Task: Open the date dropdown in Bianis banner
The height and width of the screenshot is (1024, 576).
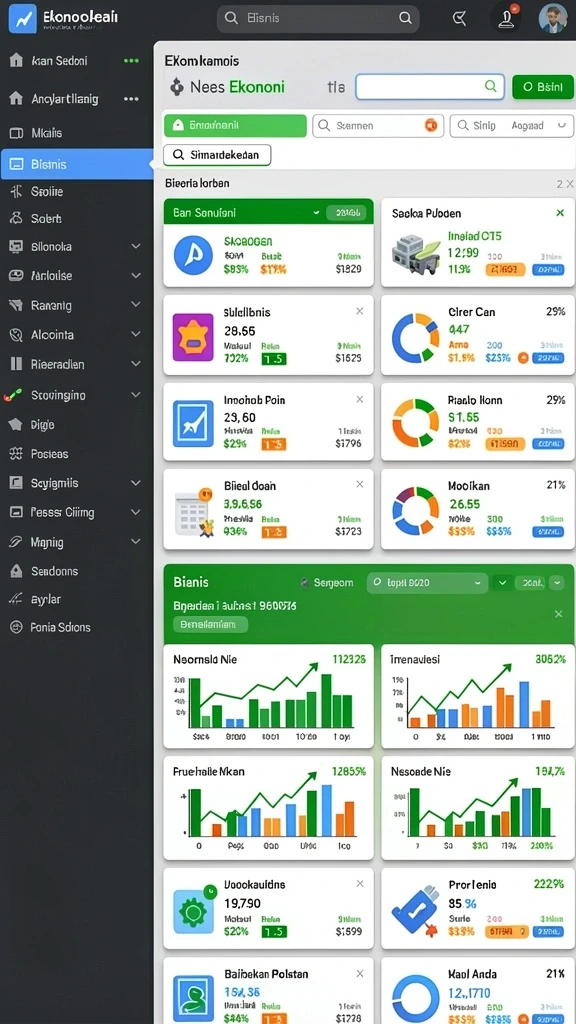Action: coord(428,583)
